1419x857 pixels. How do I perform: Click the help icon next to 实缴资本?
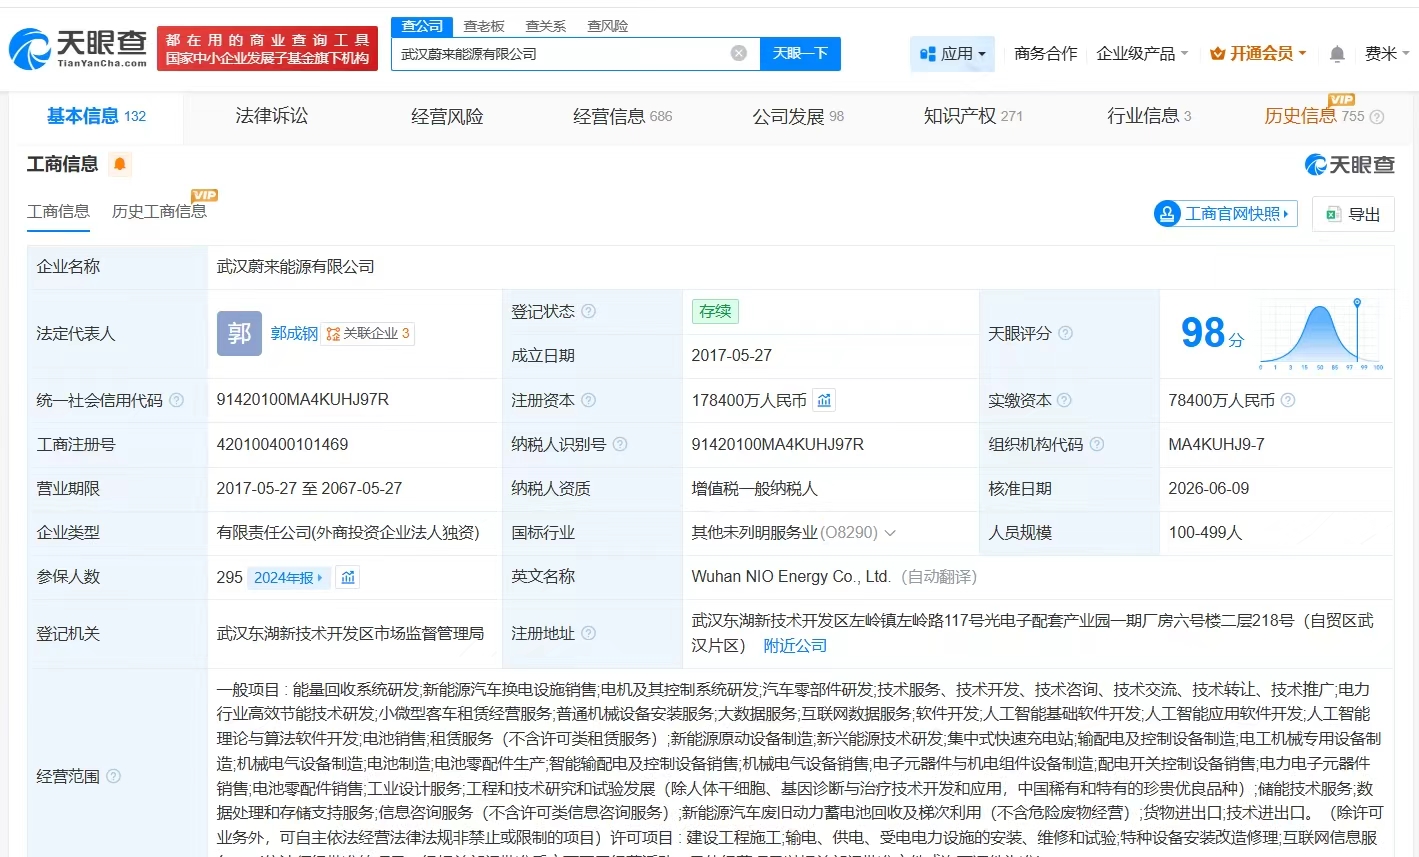[x=1065, y=400]
